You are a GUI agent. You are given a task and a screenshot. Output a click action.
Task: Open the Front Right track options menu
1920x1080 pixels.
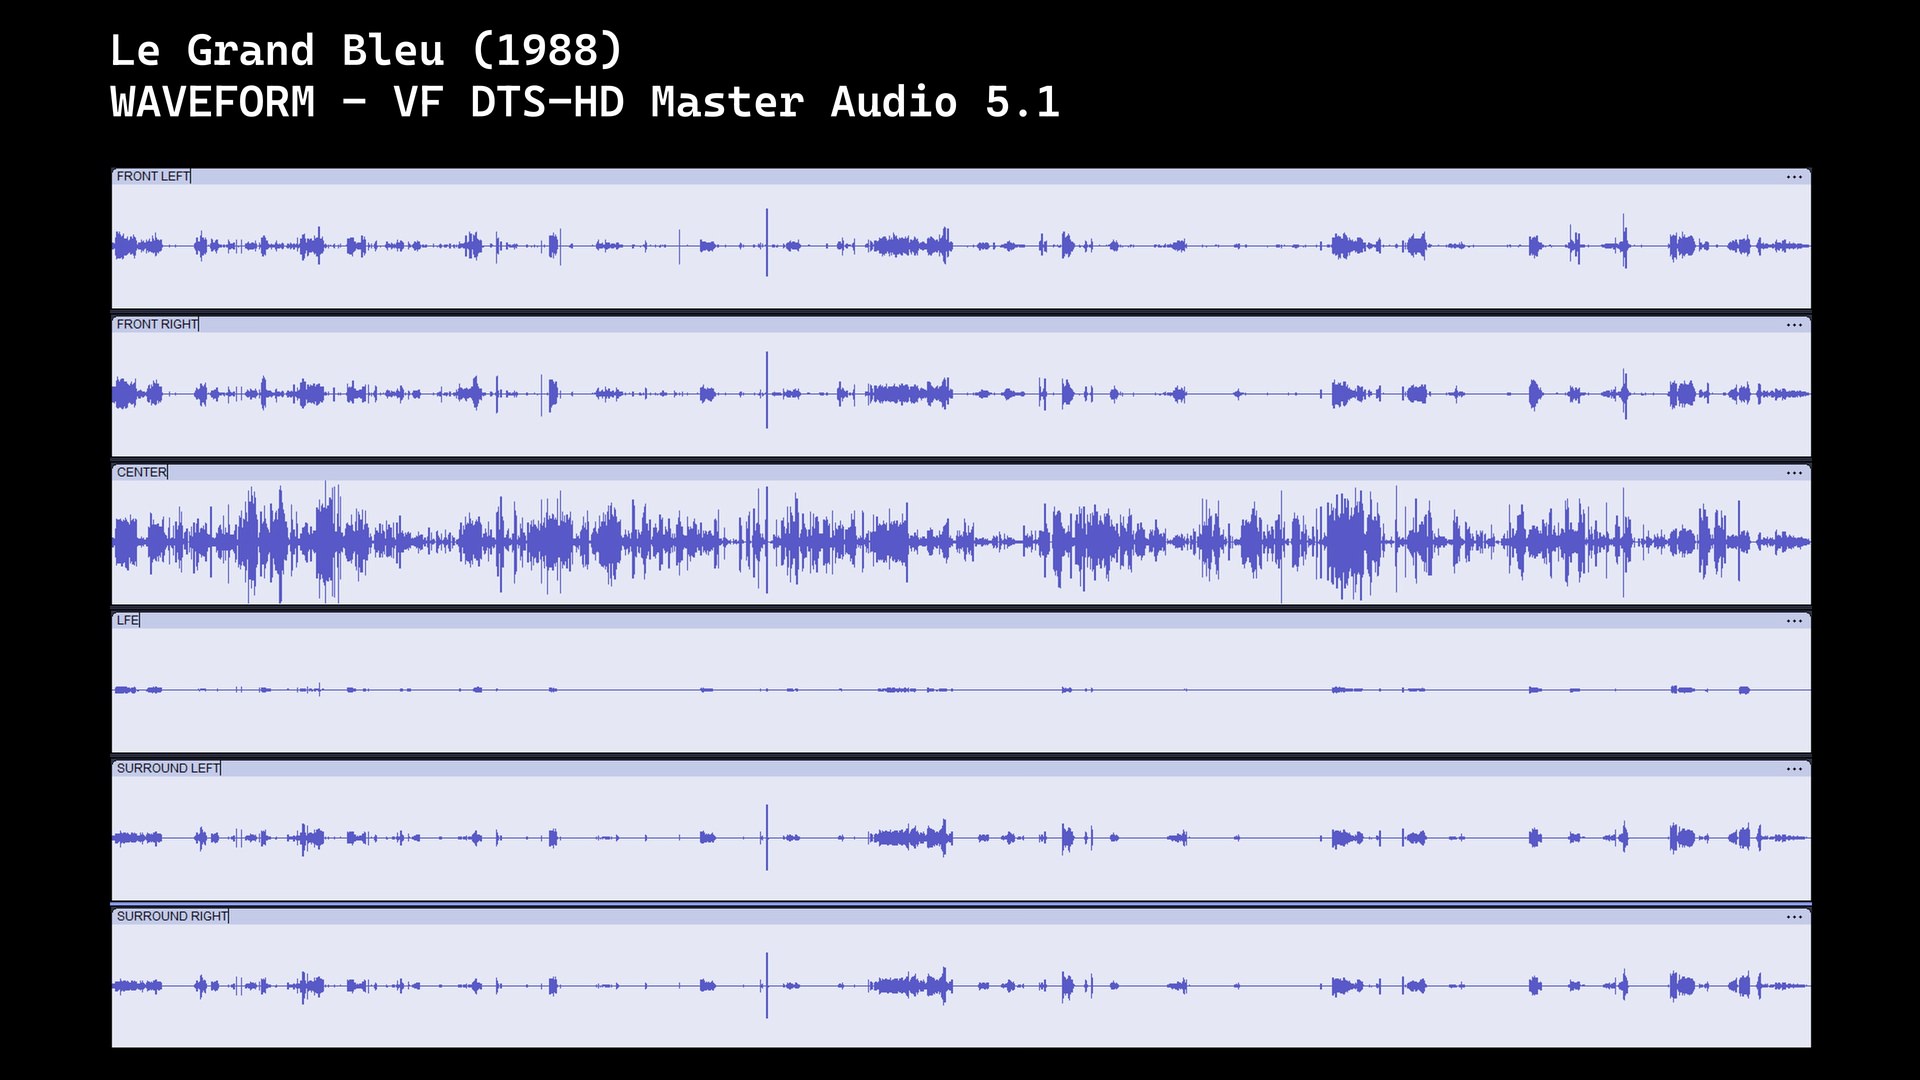point(1794,325)
